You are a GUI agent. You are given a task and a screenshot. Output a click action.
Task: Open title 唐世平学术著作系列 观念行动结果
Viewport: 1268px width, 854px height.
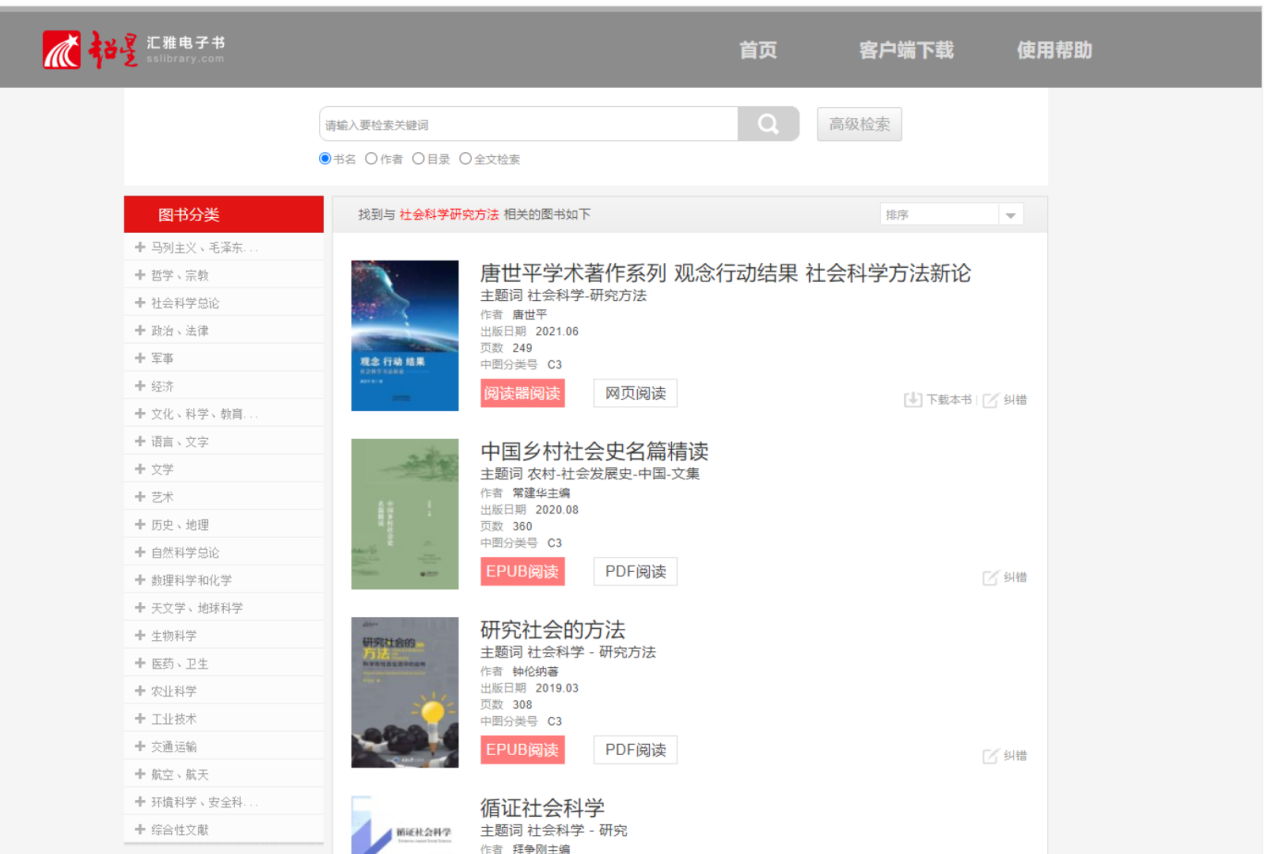(725, 273)
